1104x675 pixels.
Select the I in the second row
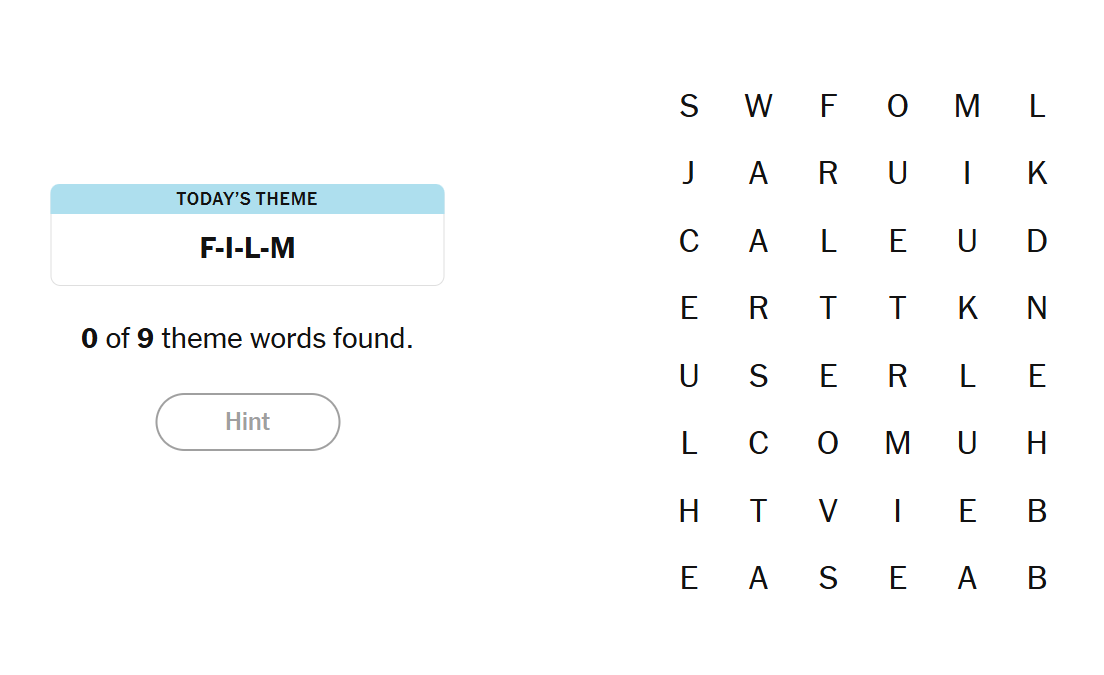[967, 174]
